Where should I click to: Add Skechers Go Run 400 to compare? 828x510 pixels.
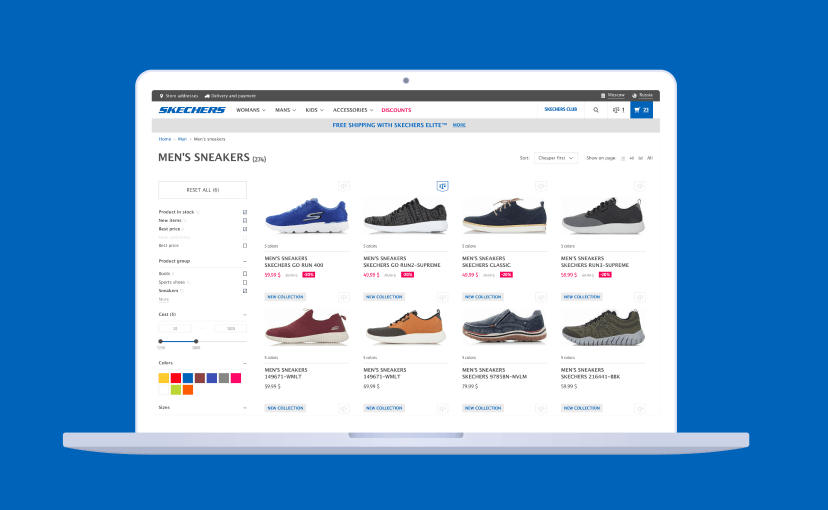[344, 186]
